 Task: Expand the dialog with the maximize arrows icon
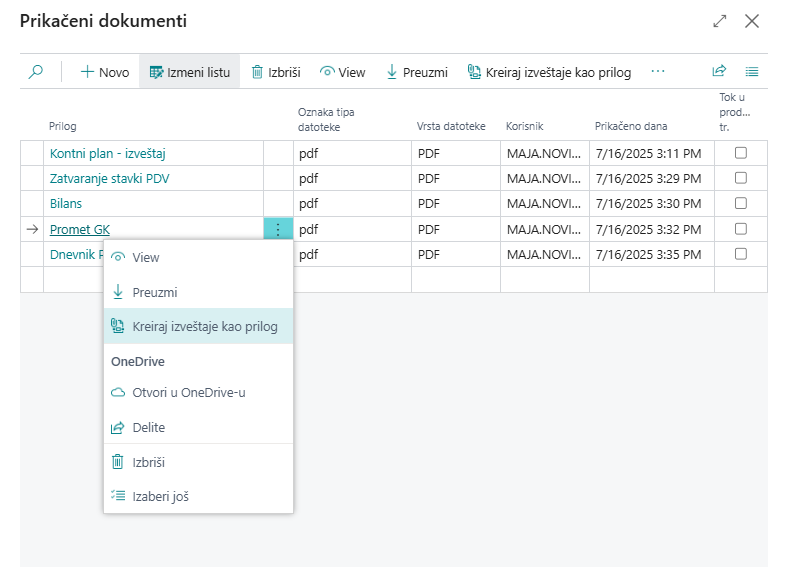pyautogui.click(x=719, y=21)
